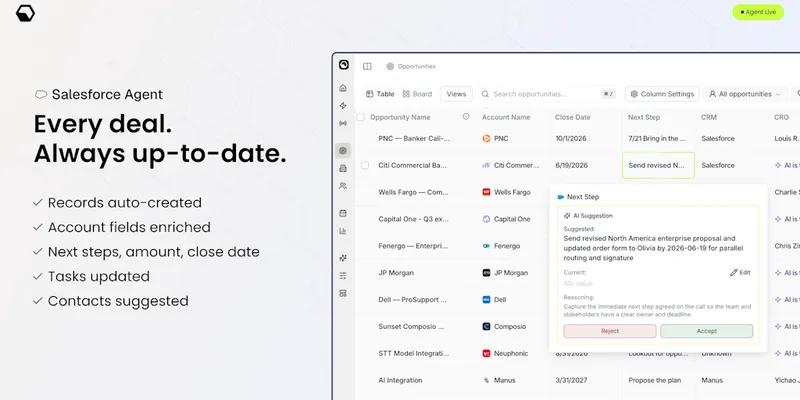The height and width of the screenshot is (400, 800).
Task: Open the All opportunities dropdown
Action: click(744, 94)
